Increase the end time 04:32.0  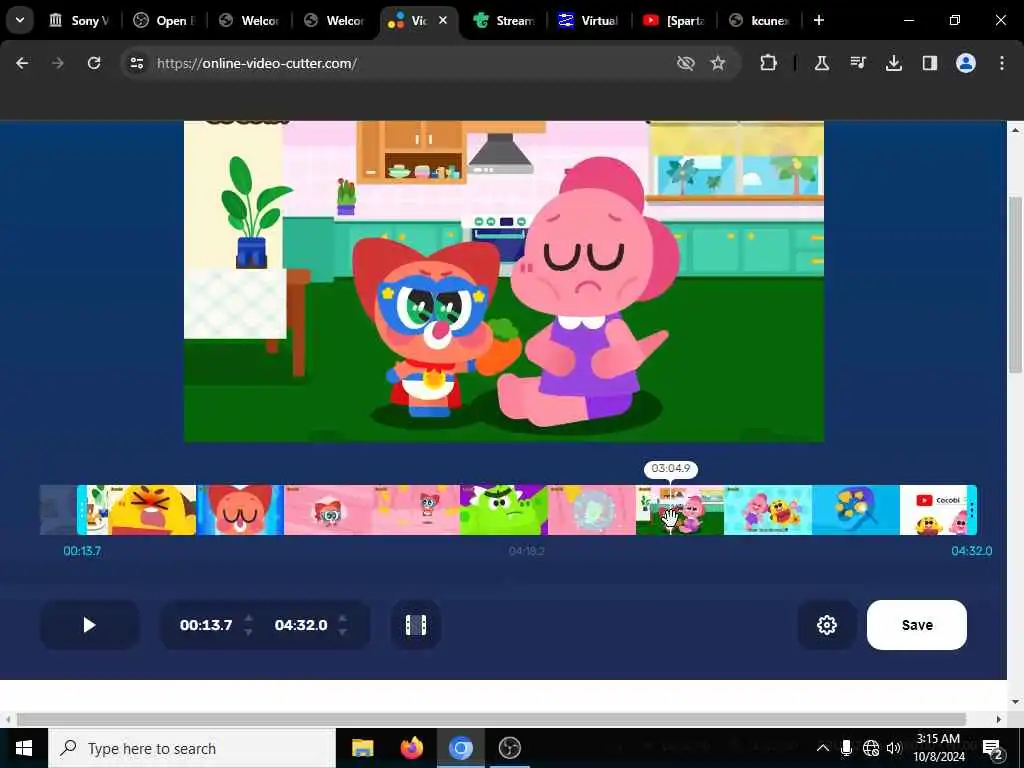[343, 618]
